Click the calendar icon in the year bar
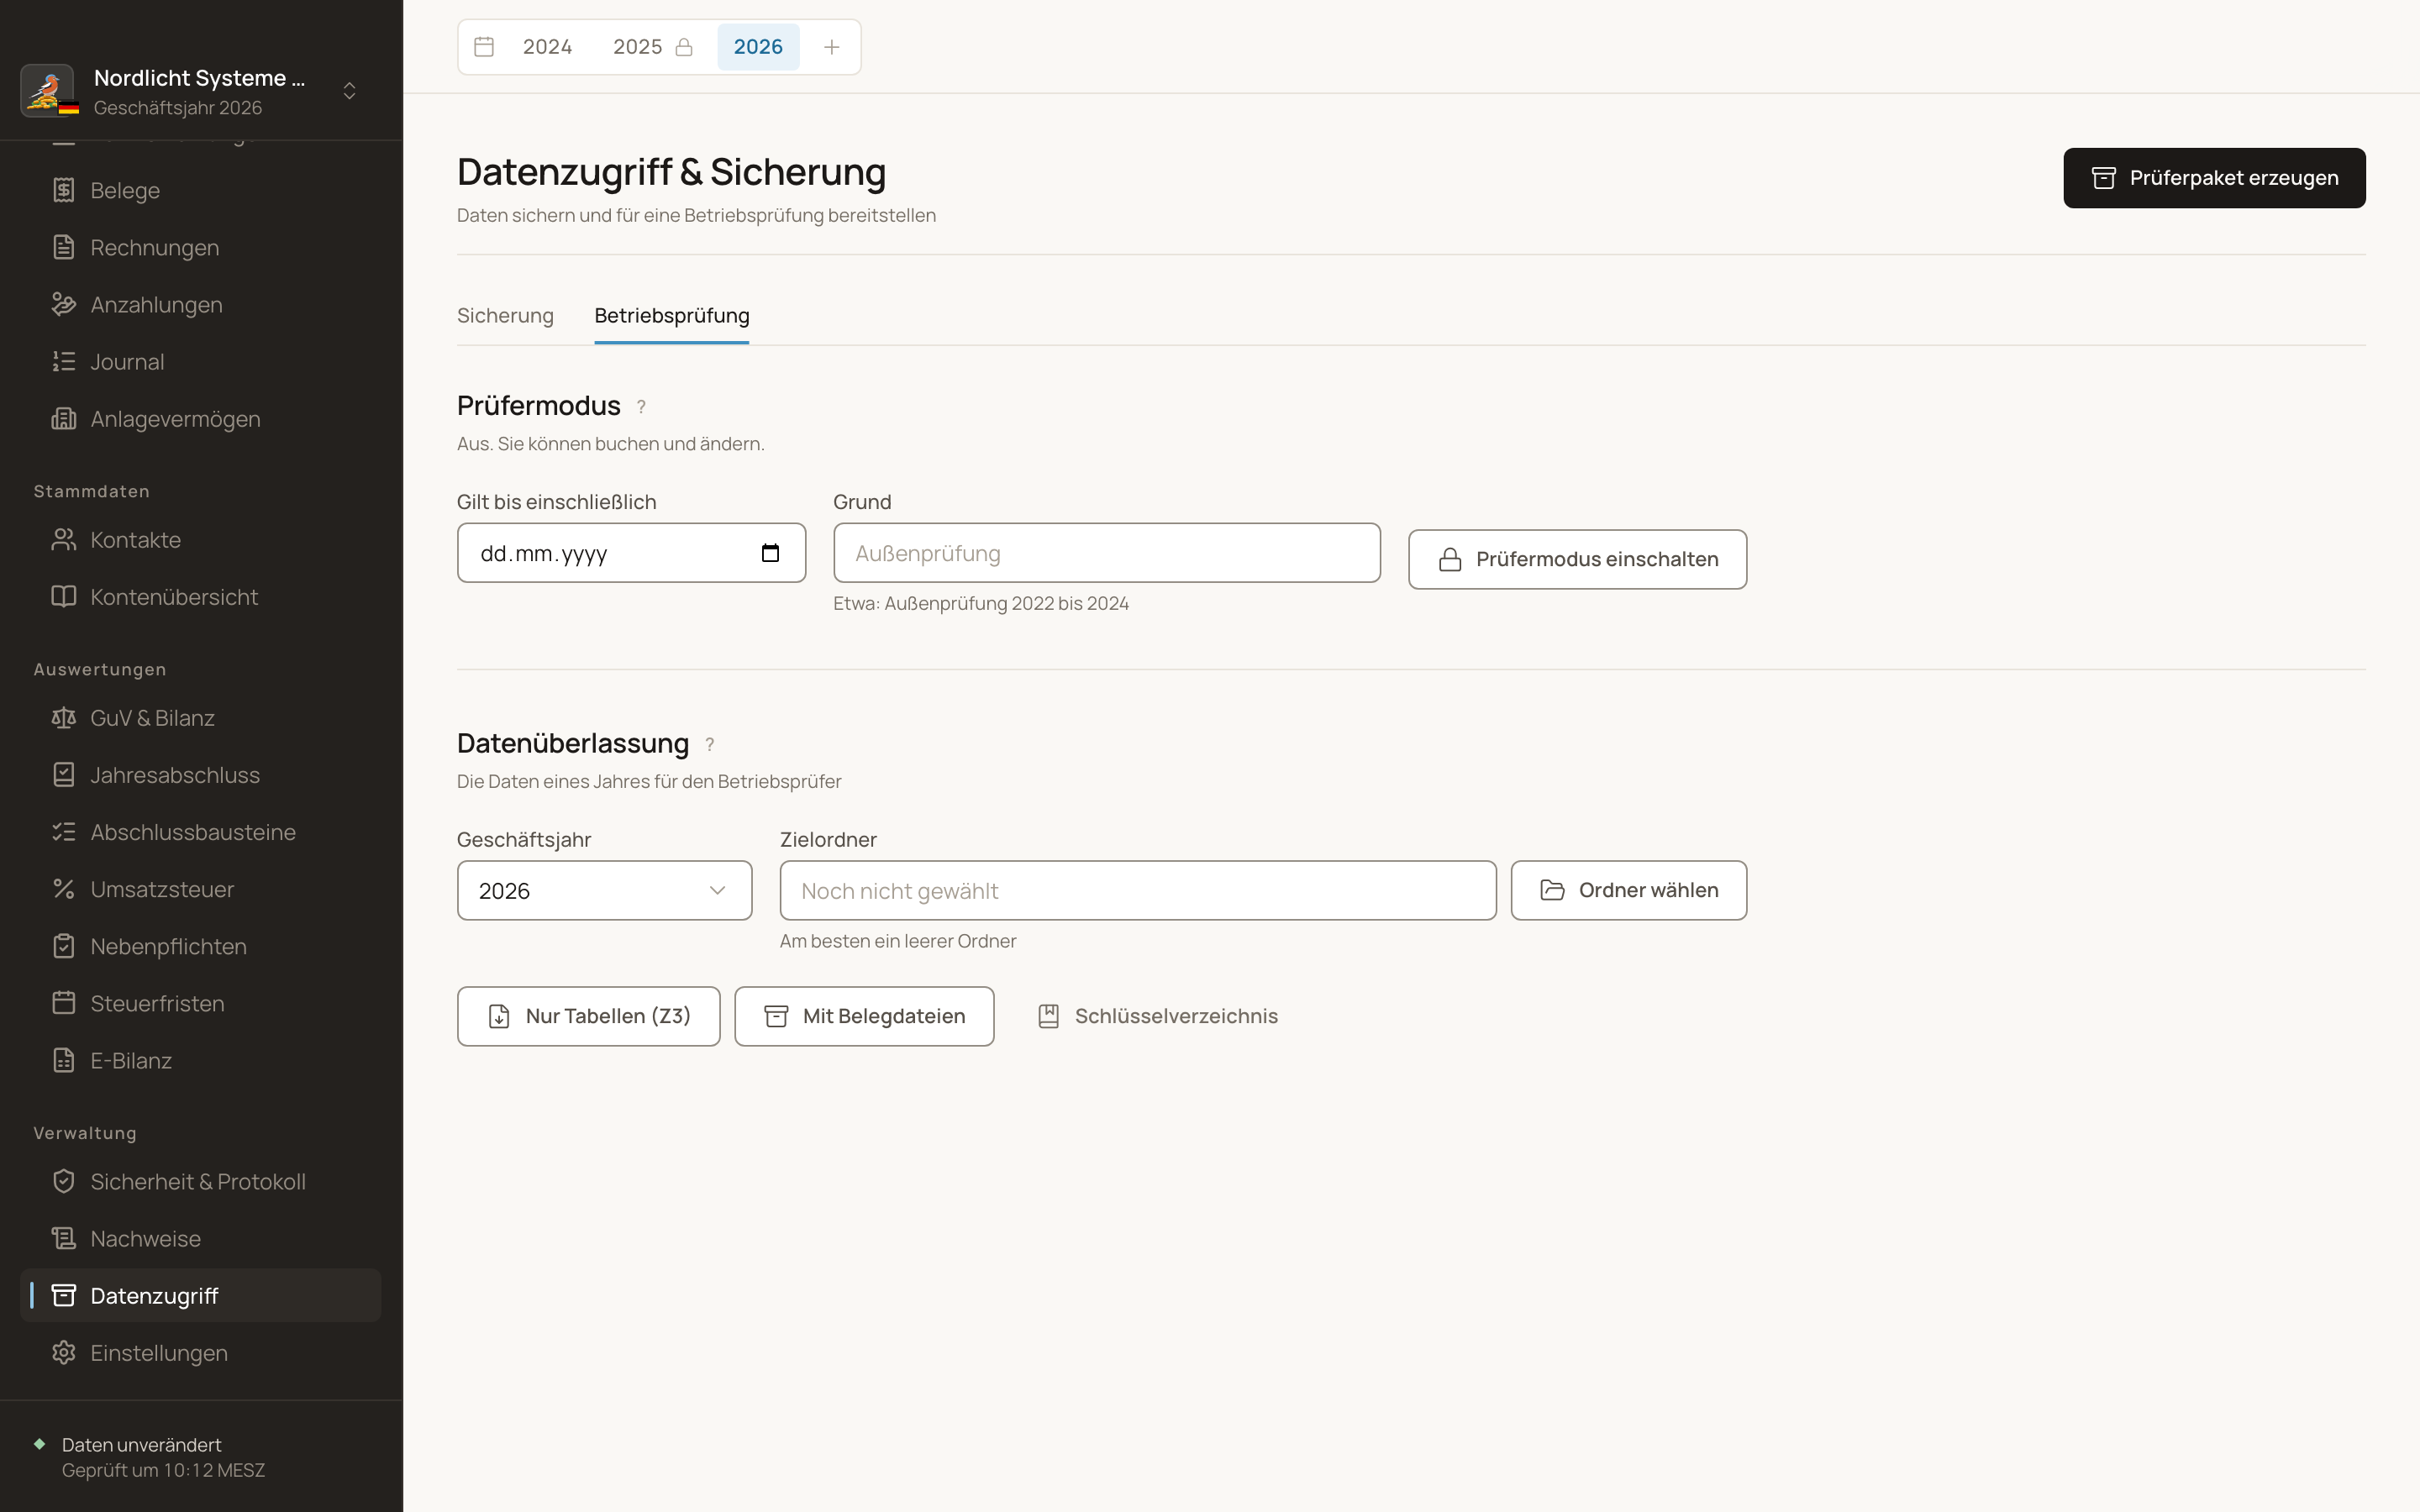This screenshot has height=1512, width=2420. tap(484, 47)
